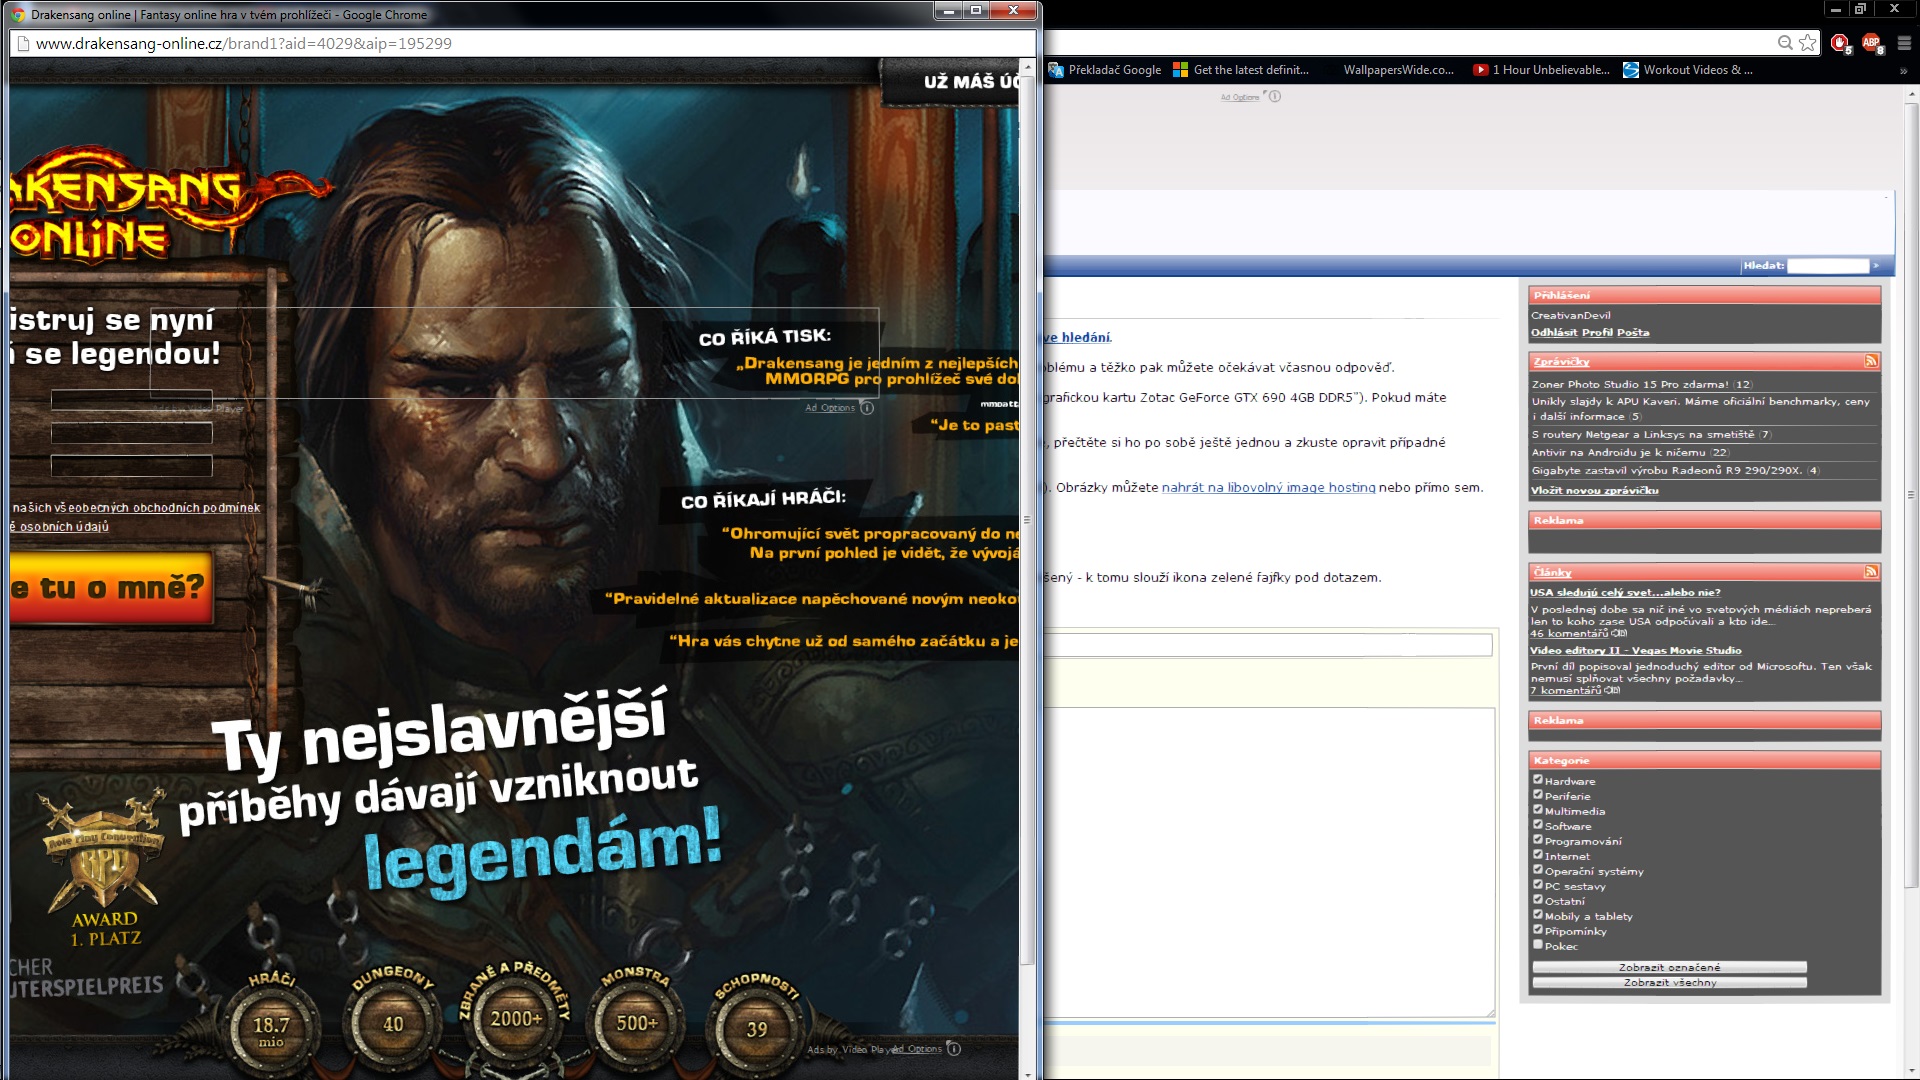The width and height of the screenshot is (1920, 1080).
Task: Click the 'Zobrazit označené' button
Action: pyautogui.click(x=1669, y=967)
